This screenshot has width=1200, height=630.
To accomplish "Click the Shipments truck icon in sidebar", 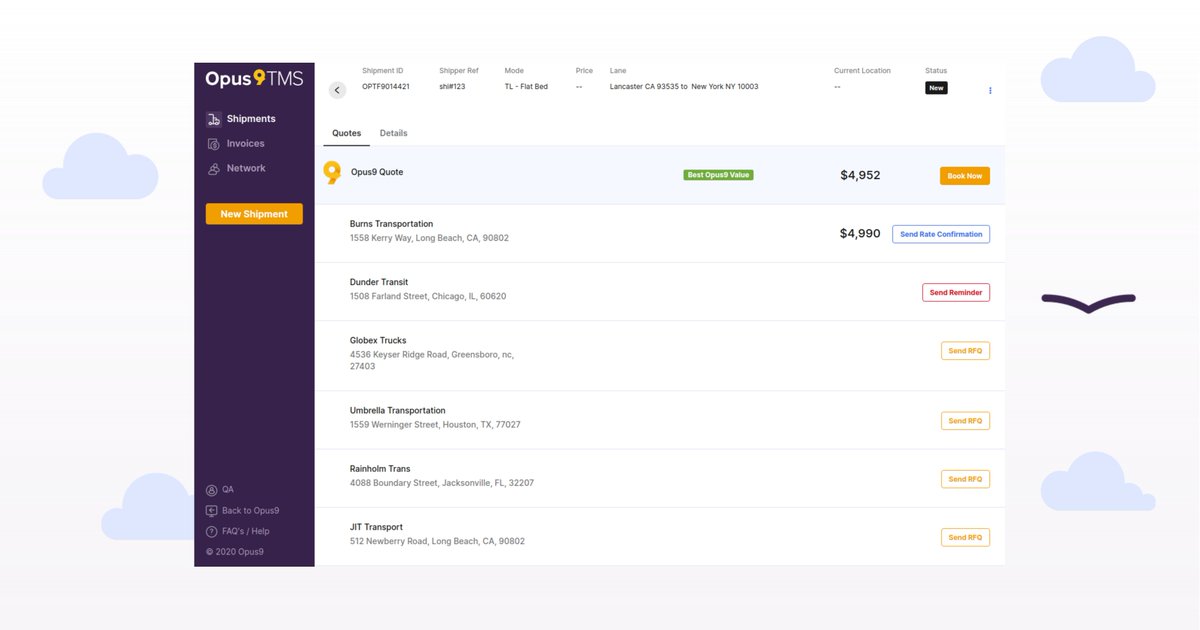I will point(213,119).
